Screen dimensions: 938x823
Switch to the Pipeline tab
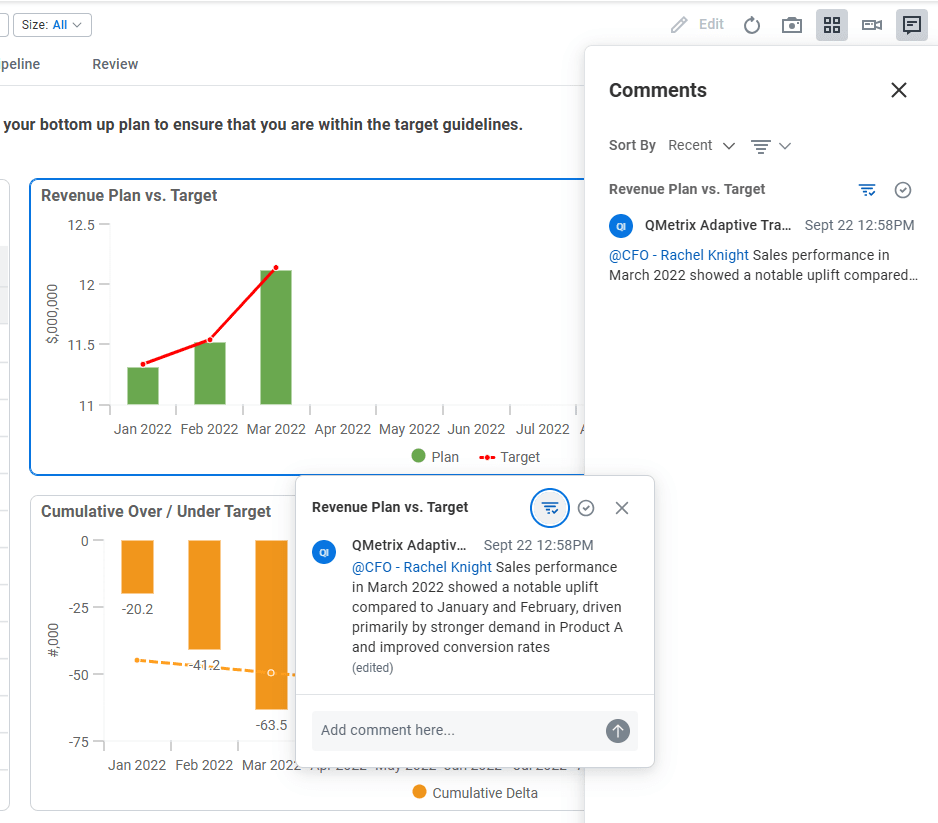(18, 64)
